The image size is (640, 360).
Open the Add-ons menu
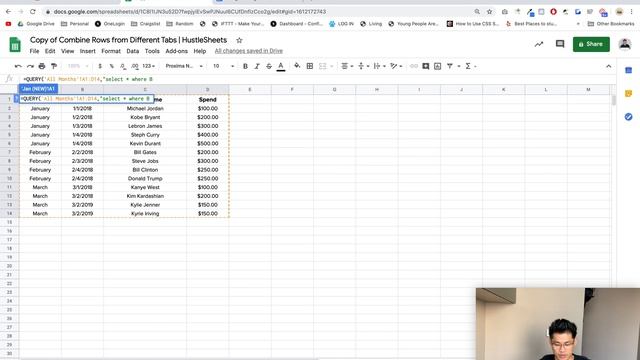coord(176,51)
